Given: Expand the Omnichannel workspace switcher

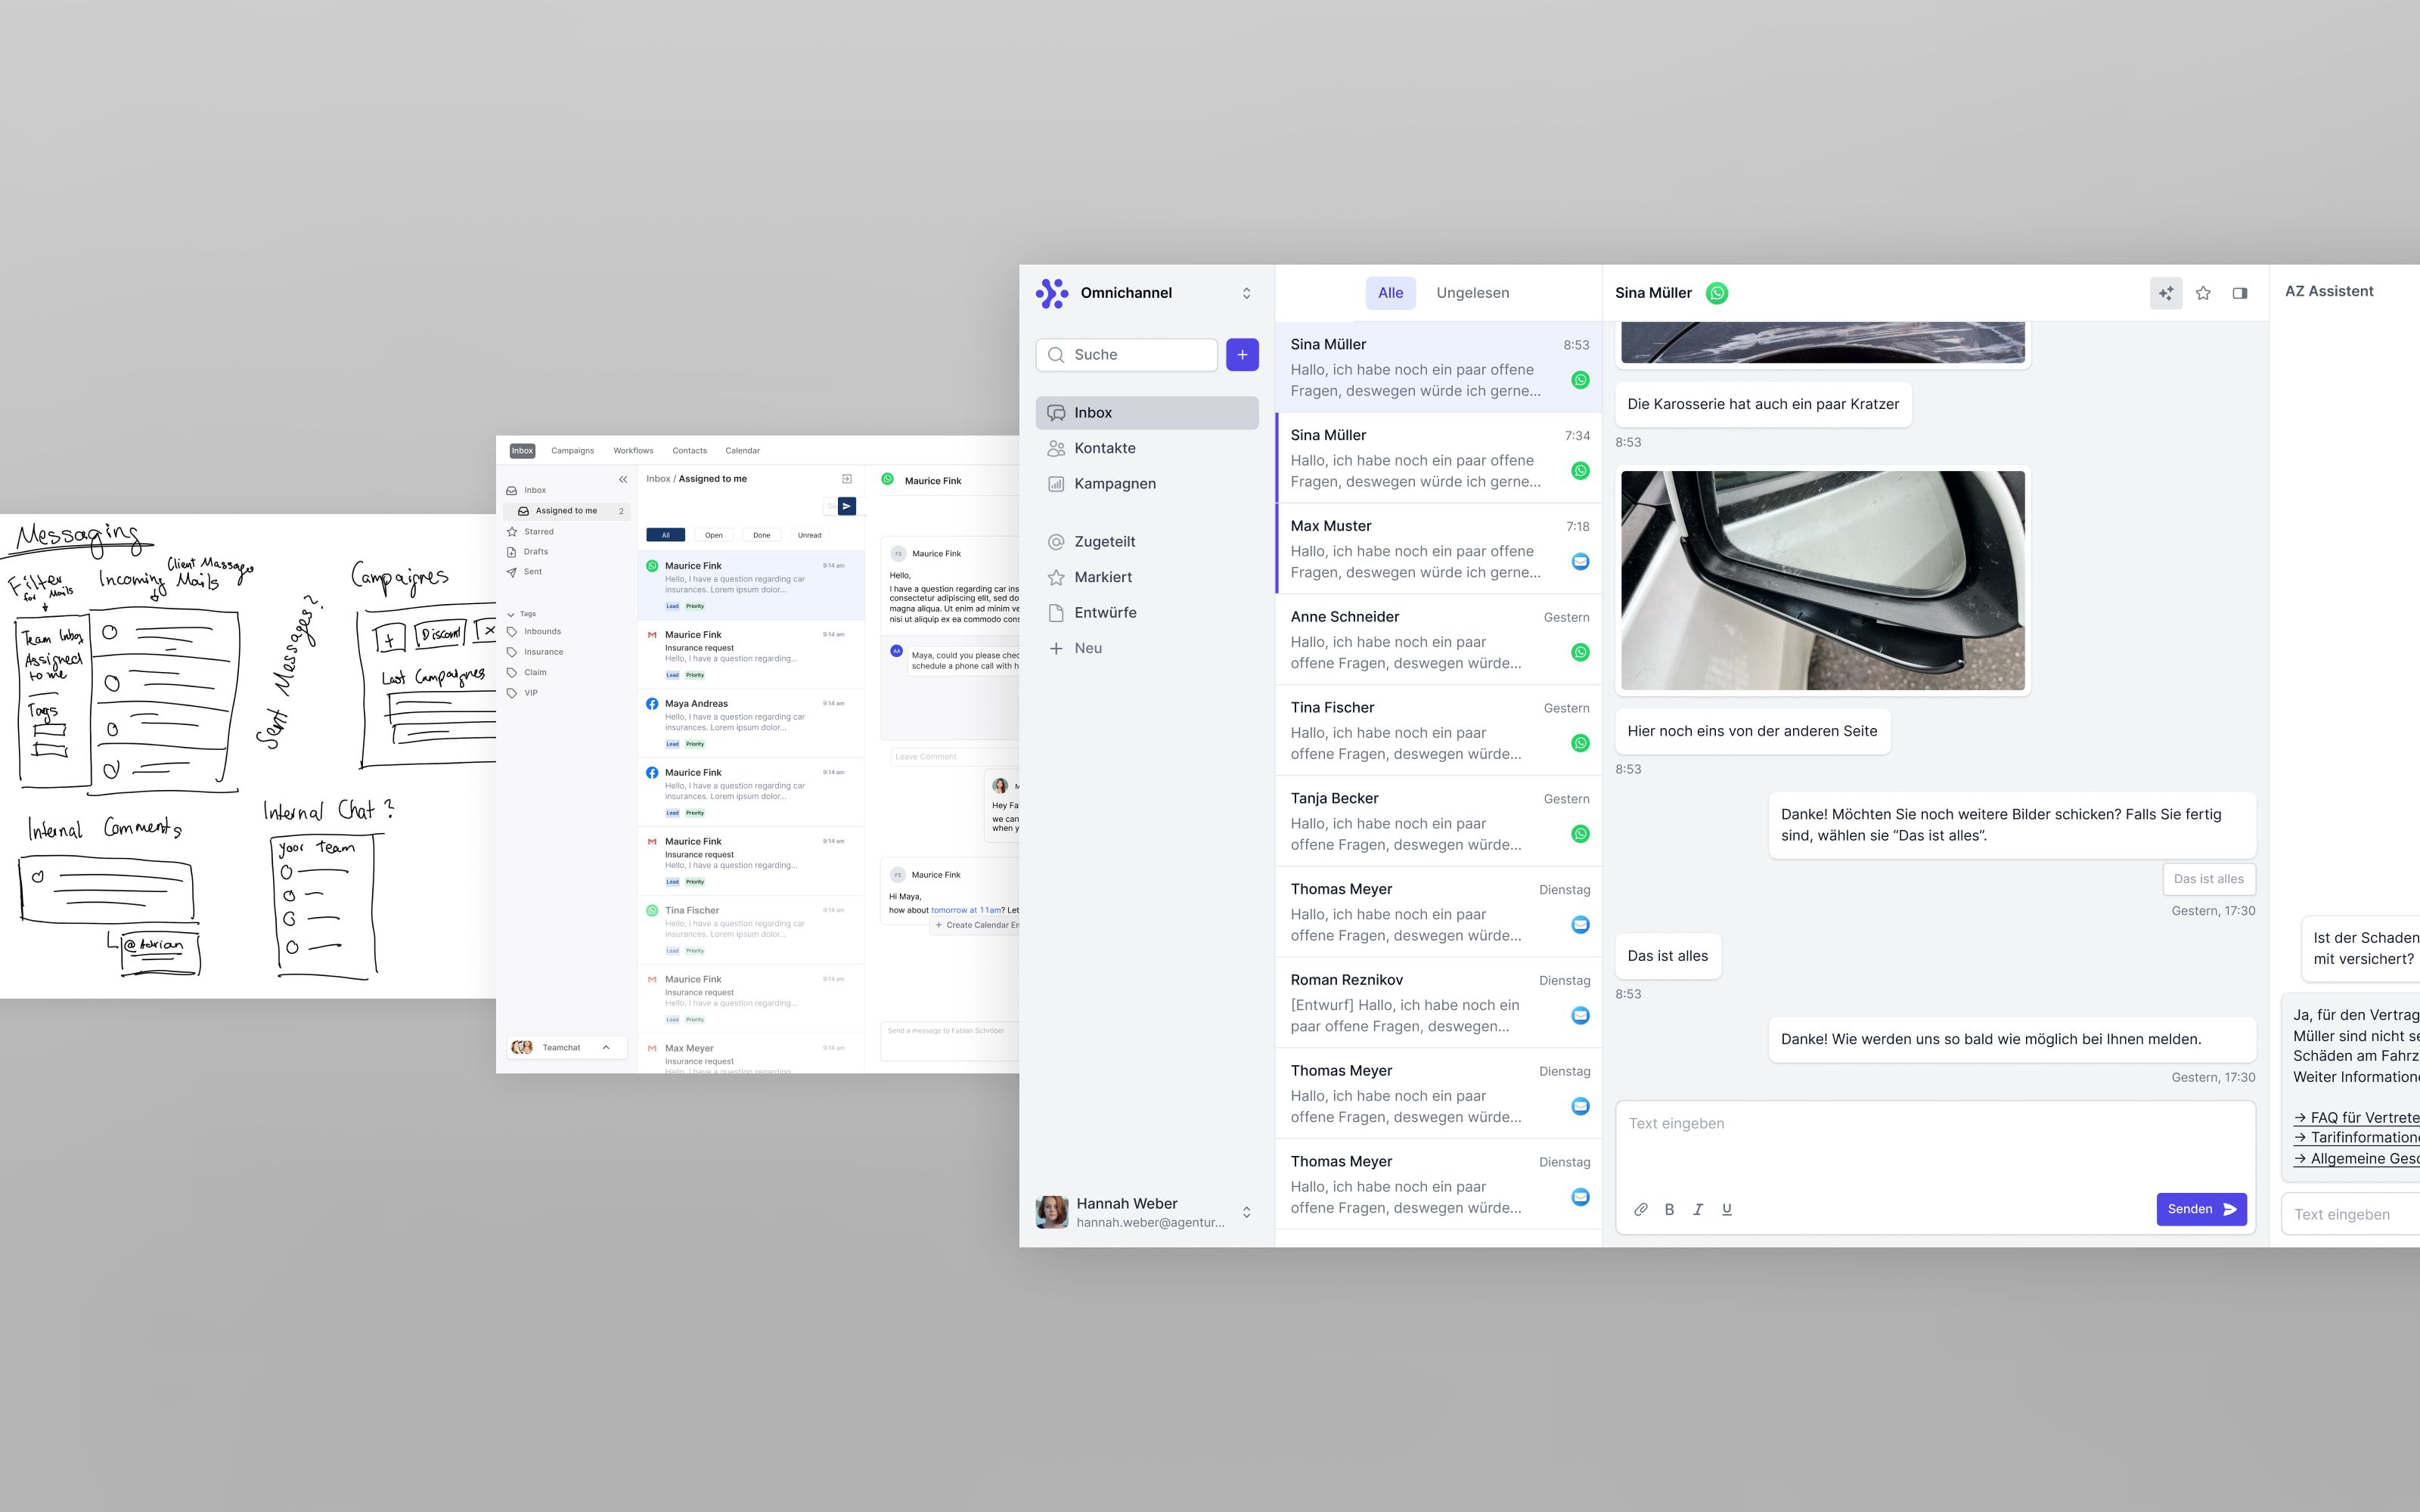Looking at the screenshot, I should 1246,293.
